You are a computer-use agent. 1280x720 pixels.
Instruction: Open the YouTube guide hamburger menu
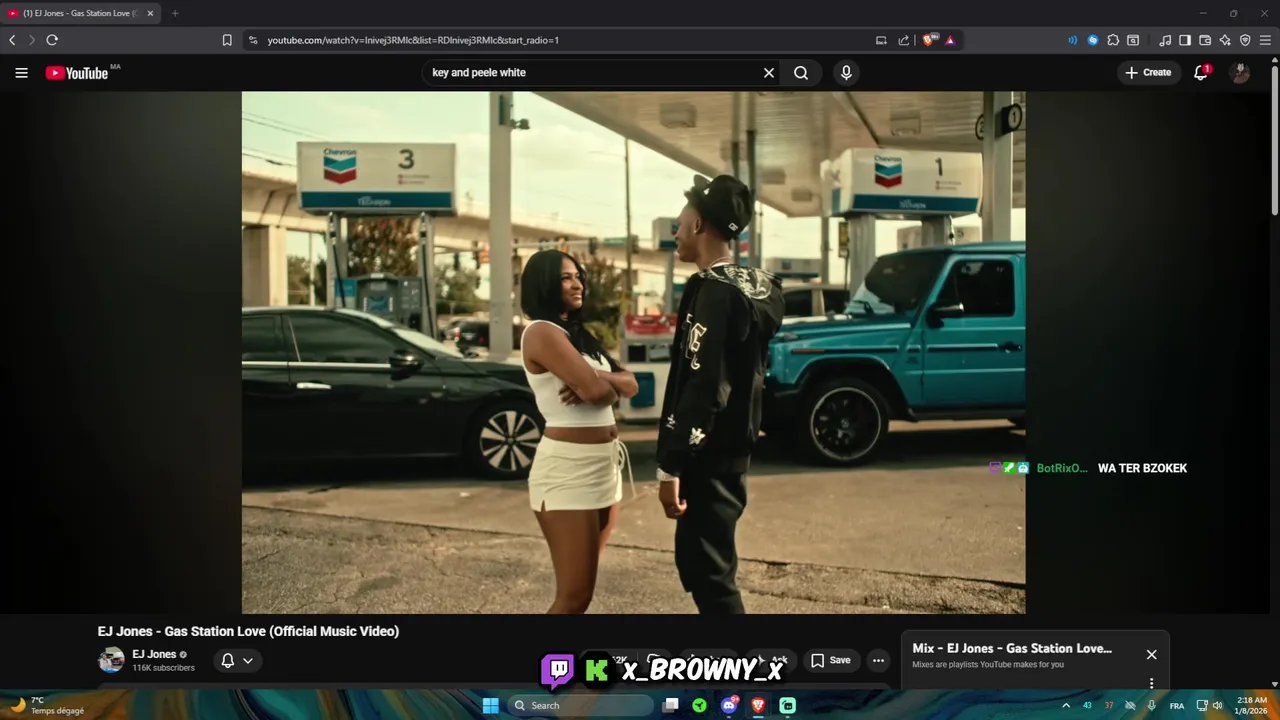(x=21, y=72)
